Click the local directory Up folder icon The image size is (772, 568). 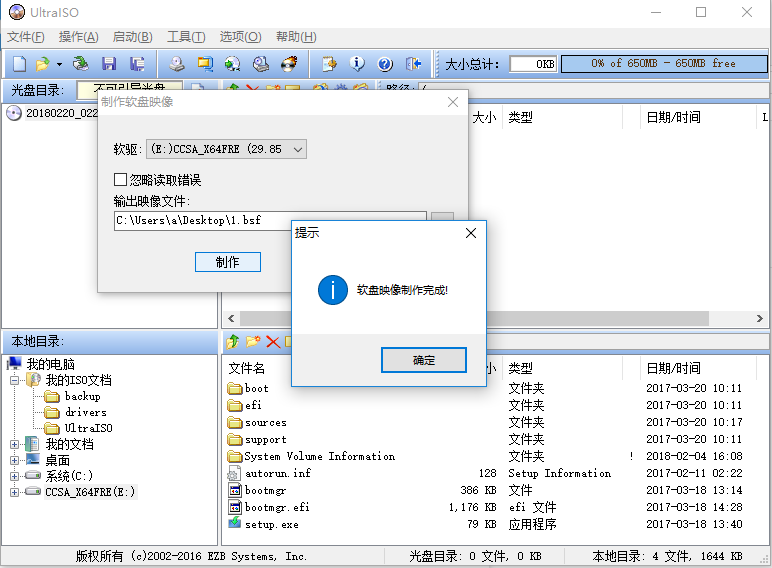coord(233,342)
